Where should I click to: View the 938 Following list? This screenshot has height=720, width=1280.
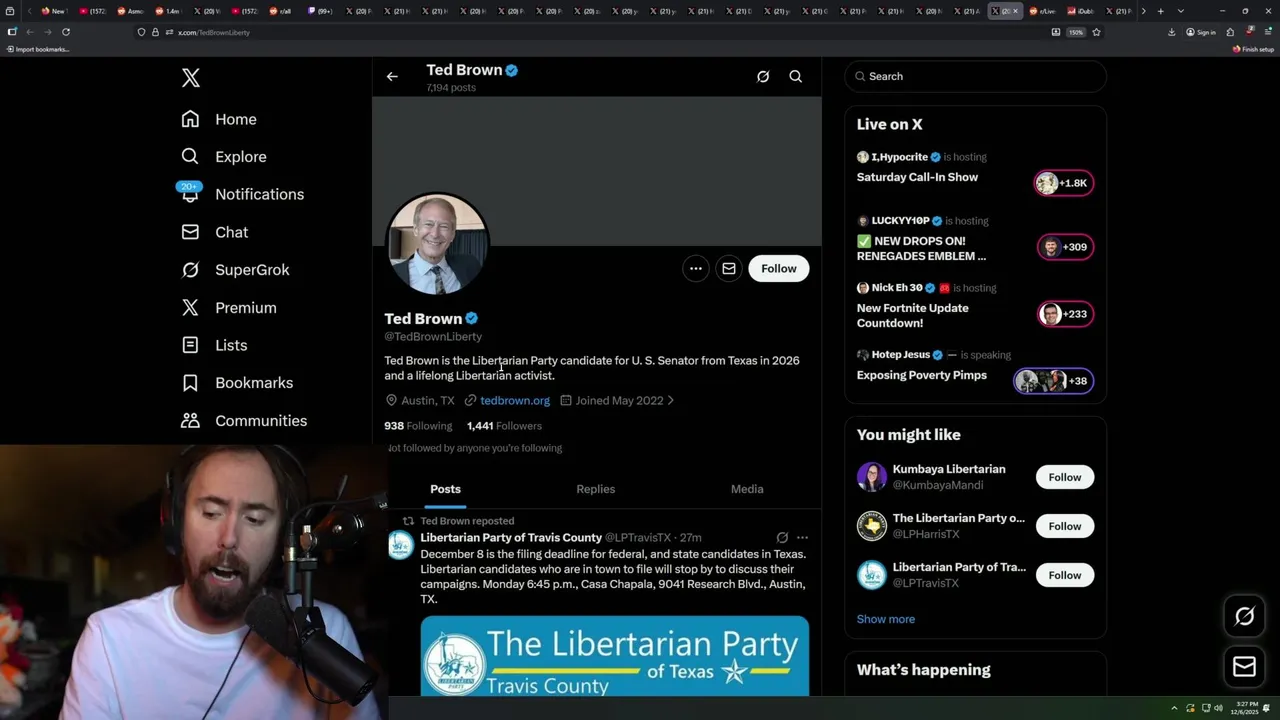click(418, 426)
